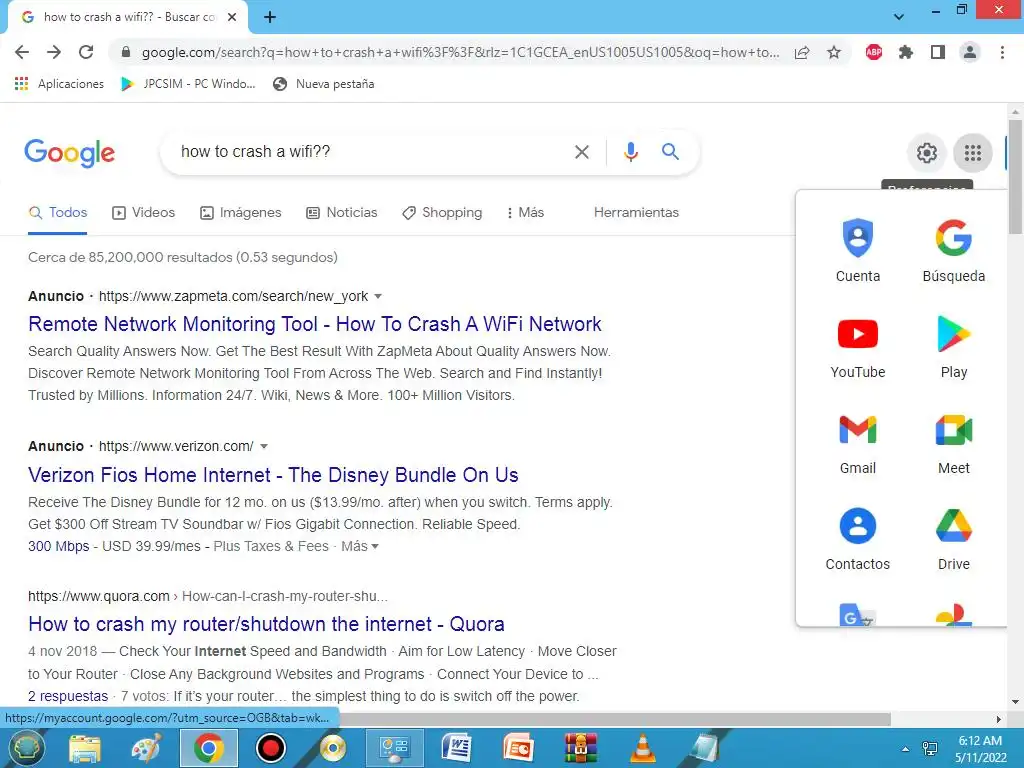Open the JPCSIM - PC Windo... bookmark
The image size is (1024, 768).
point(188,84)
